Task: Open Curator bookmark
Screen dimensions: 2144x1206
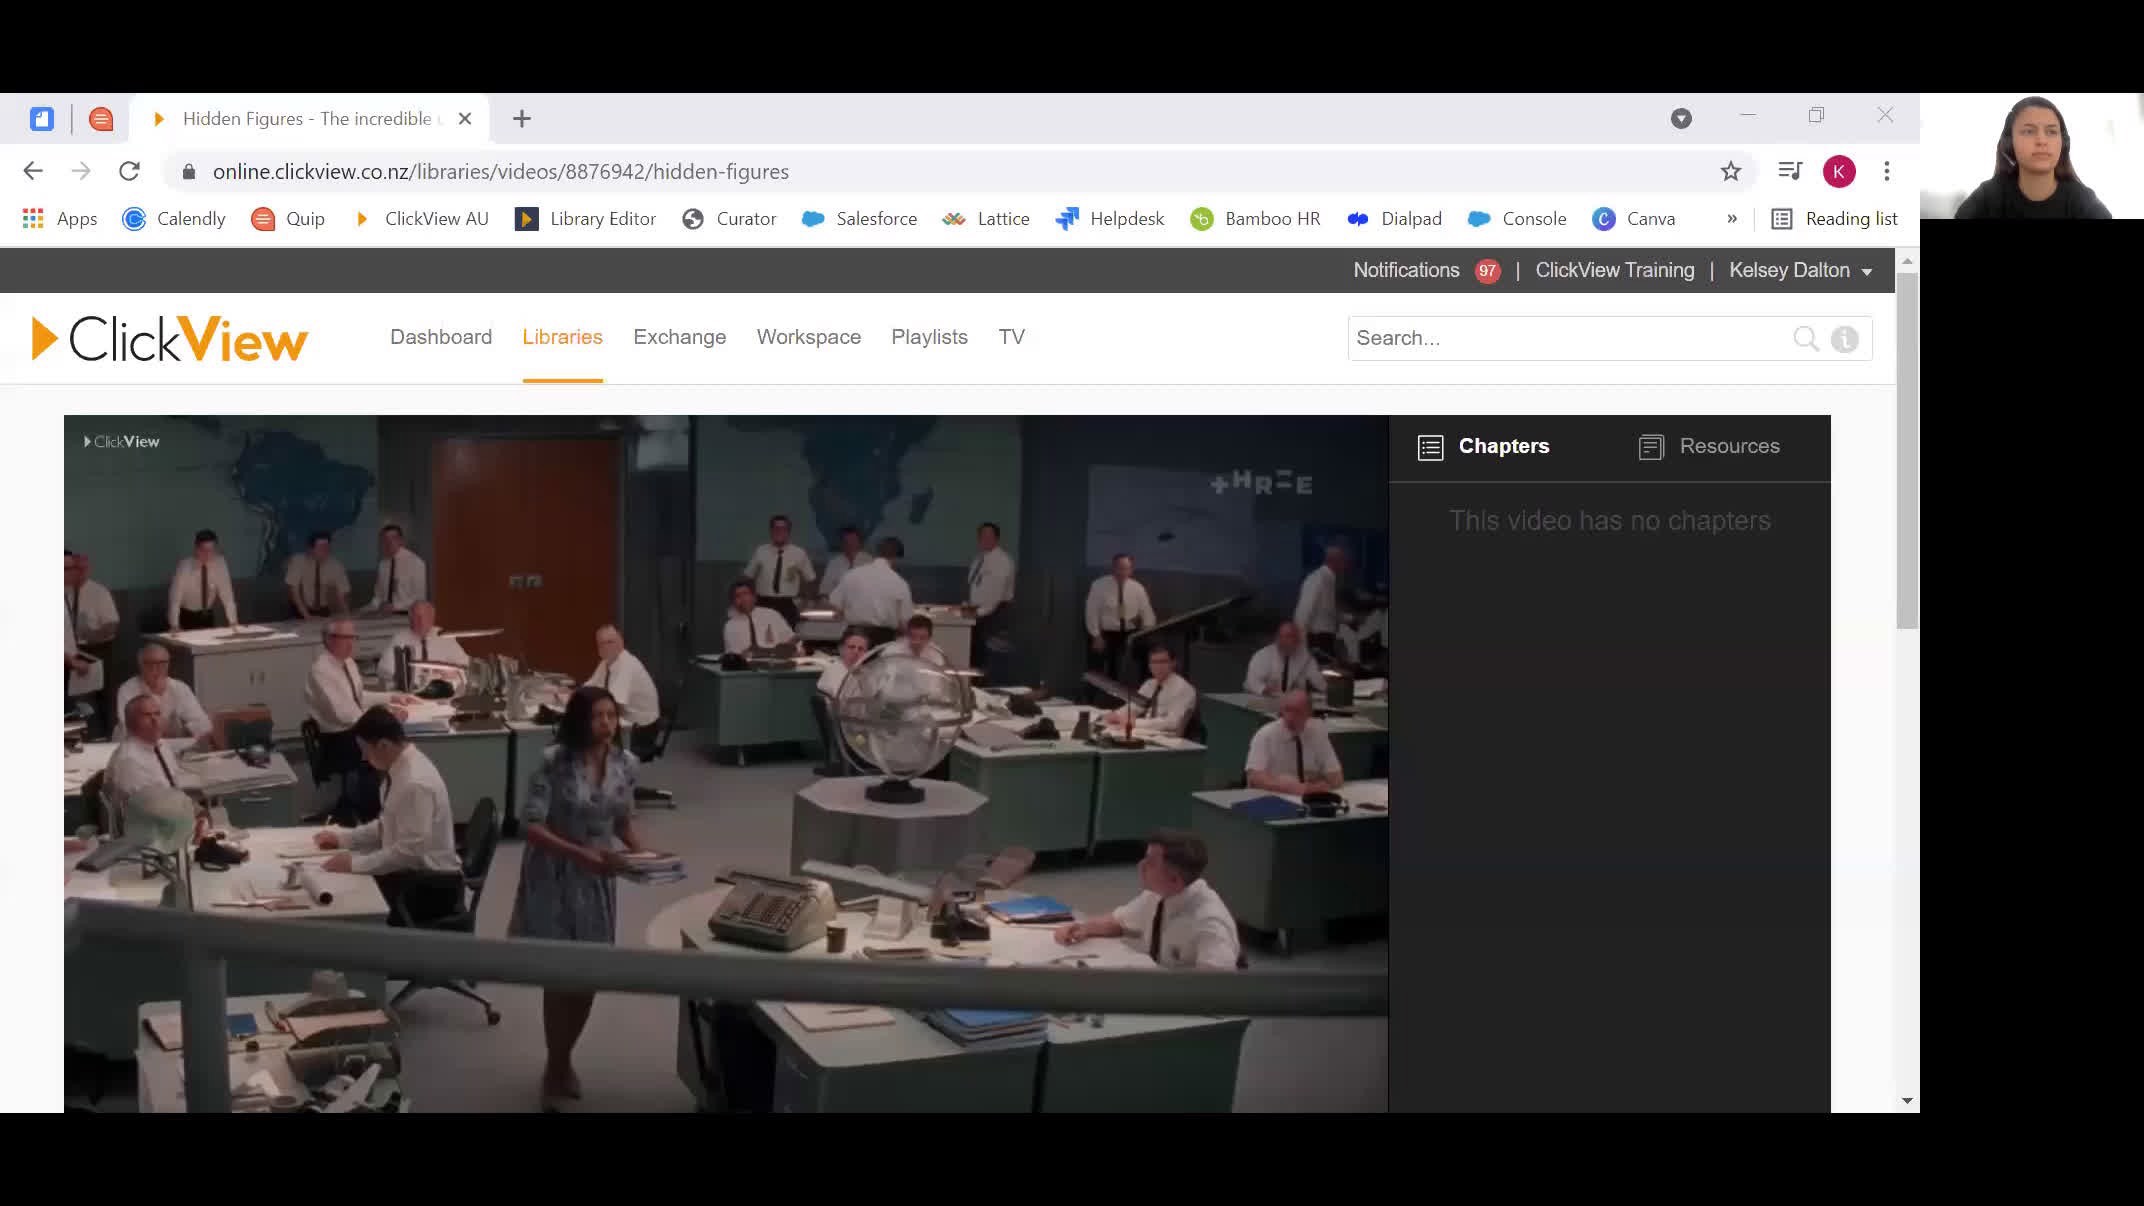Action: tap(729, 219)
